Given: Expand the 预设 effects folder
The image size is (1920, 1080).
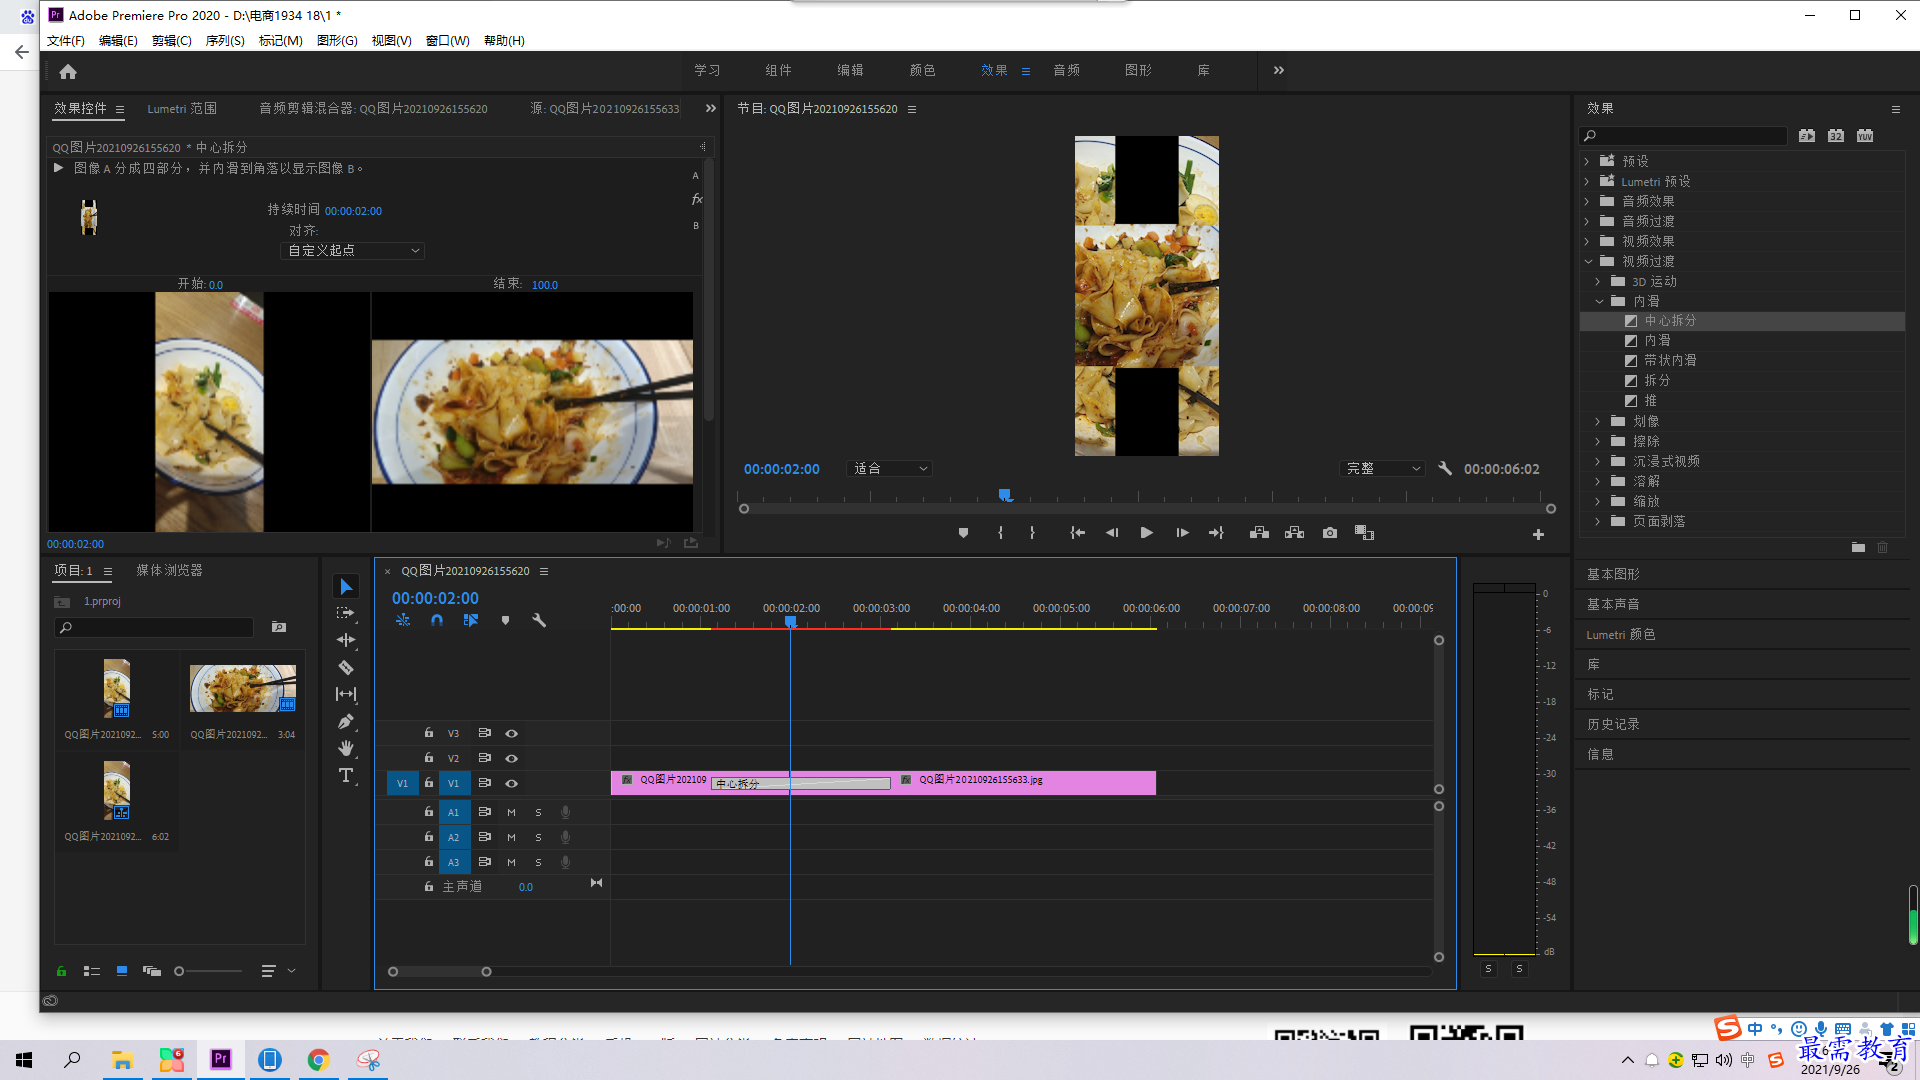Looking at the screenshot, I should click(x=1587, y=161).
